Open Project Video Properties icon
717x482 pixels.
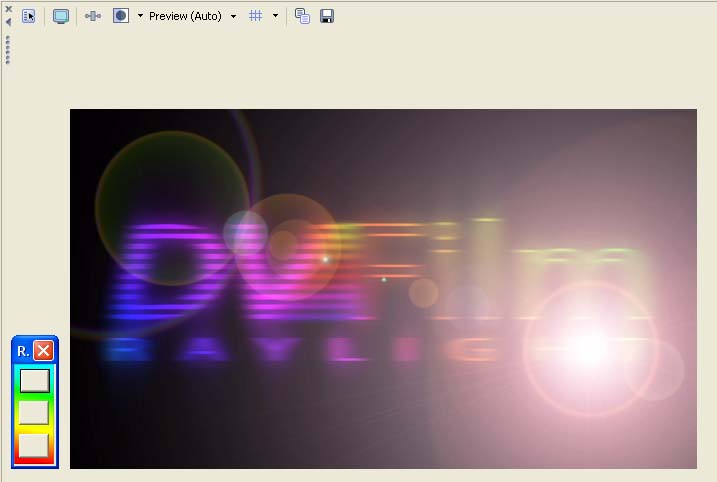[x=28, y=16]
